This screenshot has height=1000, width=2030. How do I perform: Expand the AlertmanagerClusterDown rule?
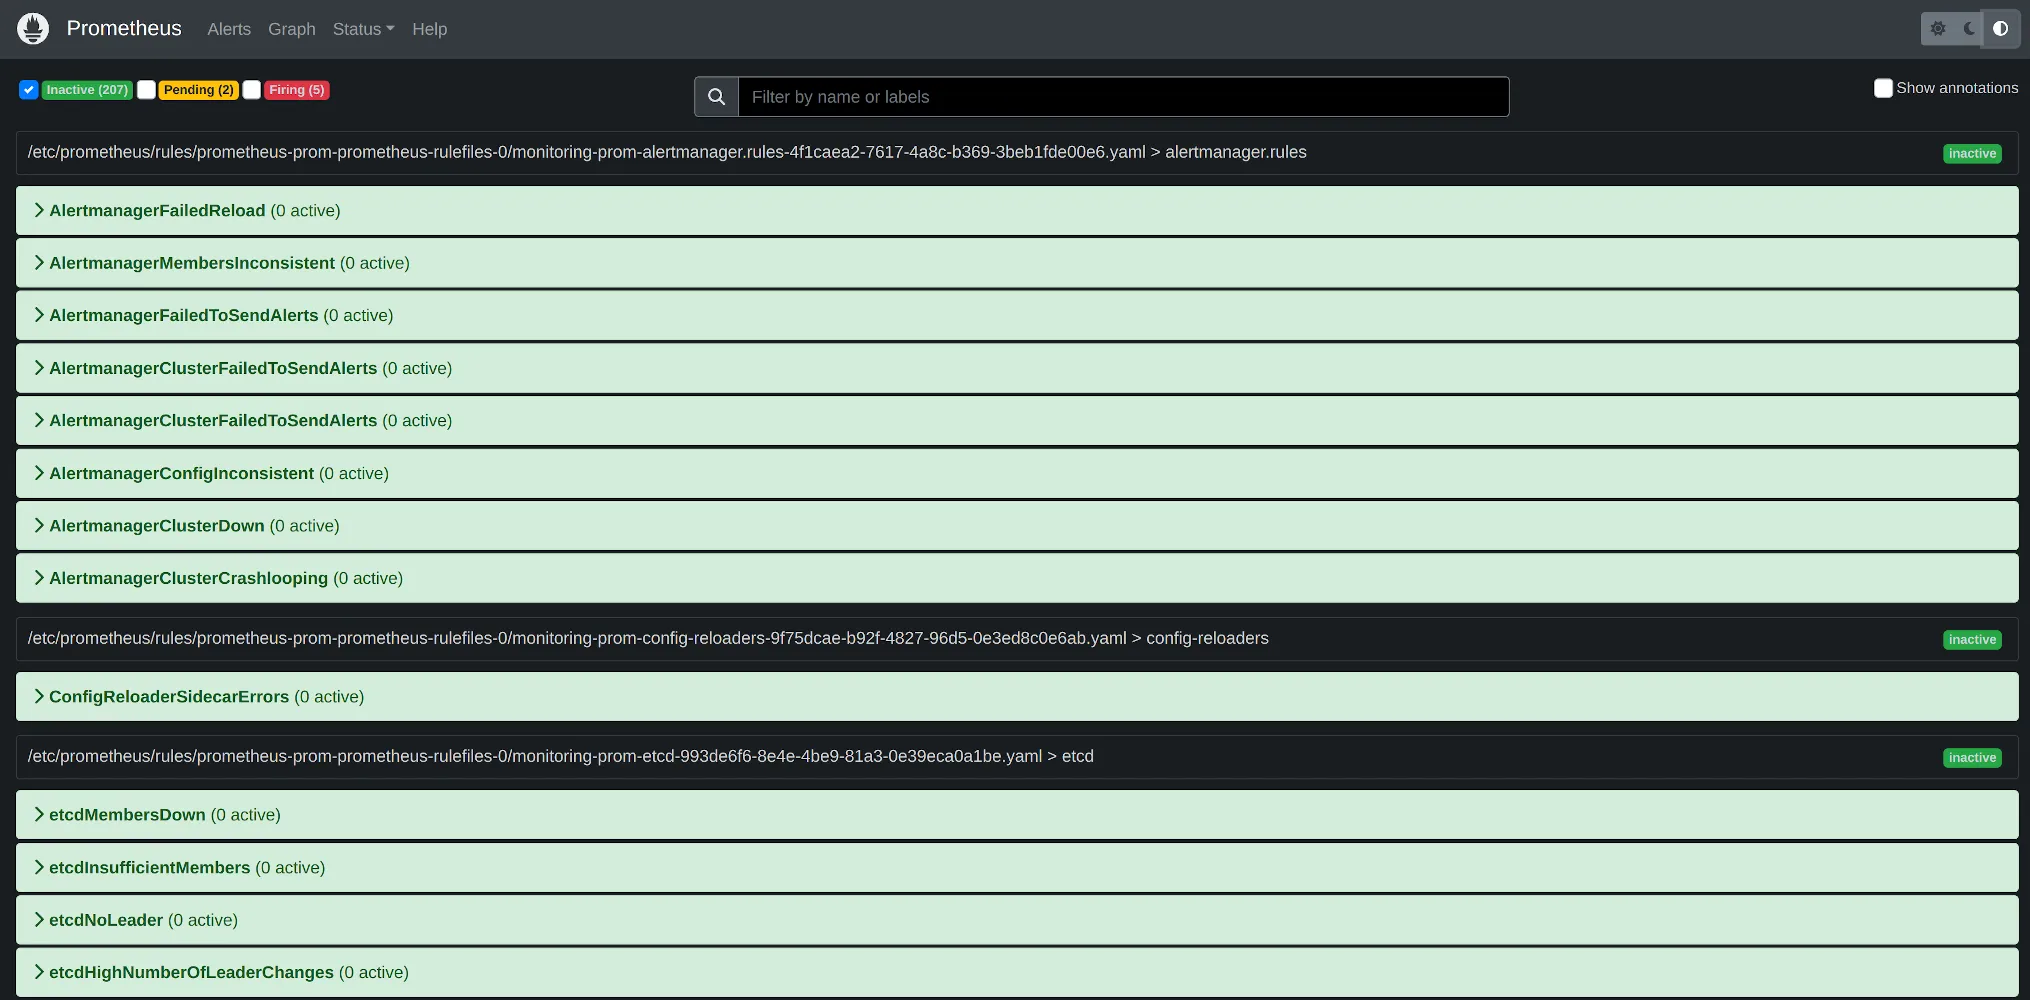[x=156, y=525]
